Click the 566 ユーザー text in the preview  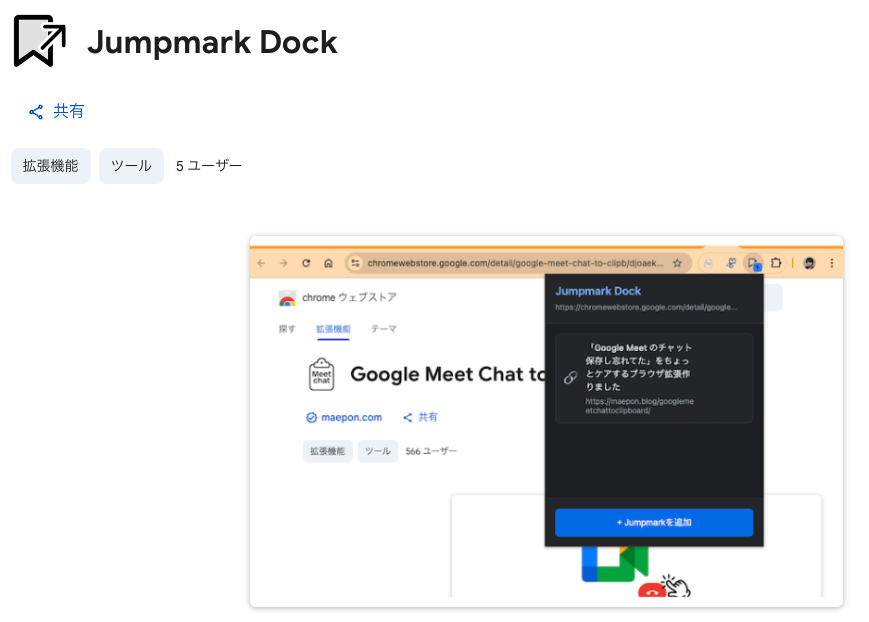431,451
